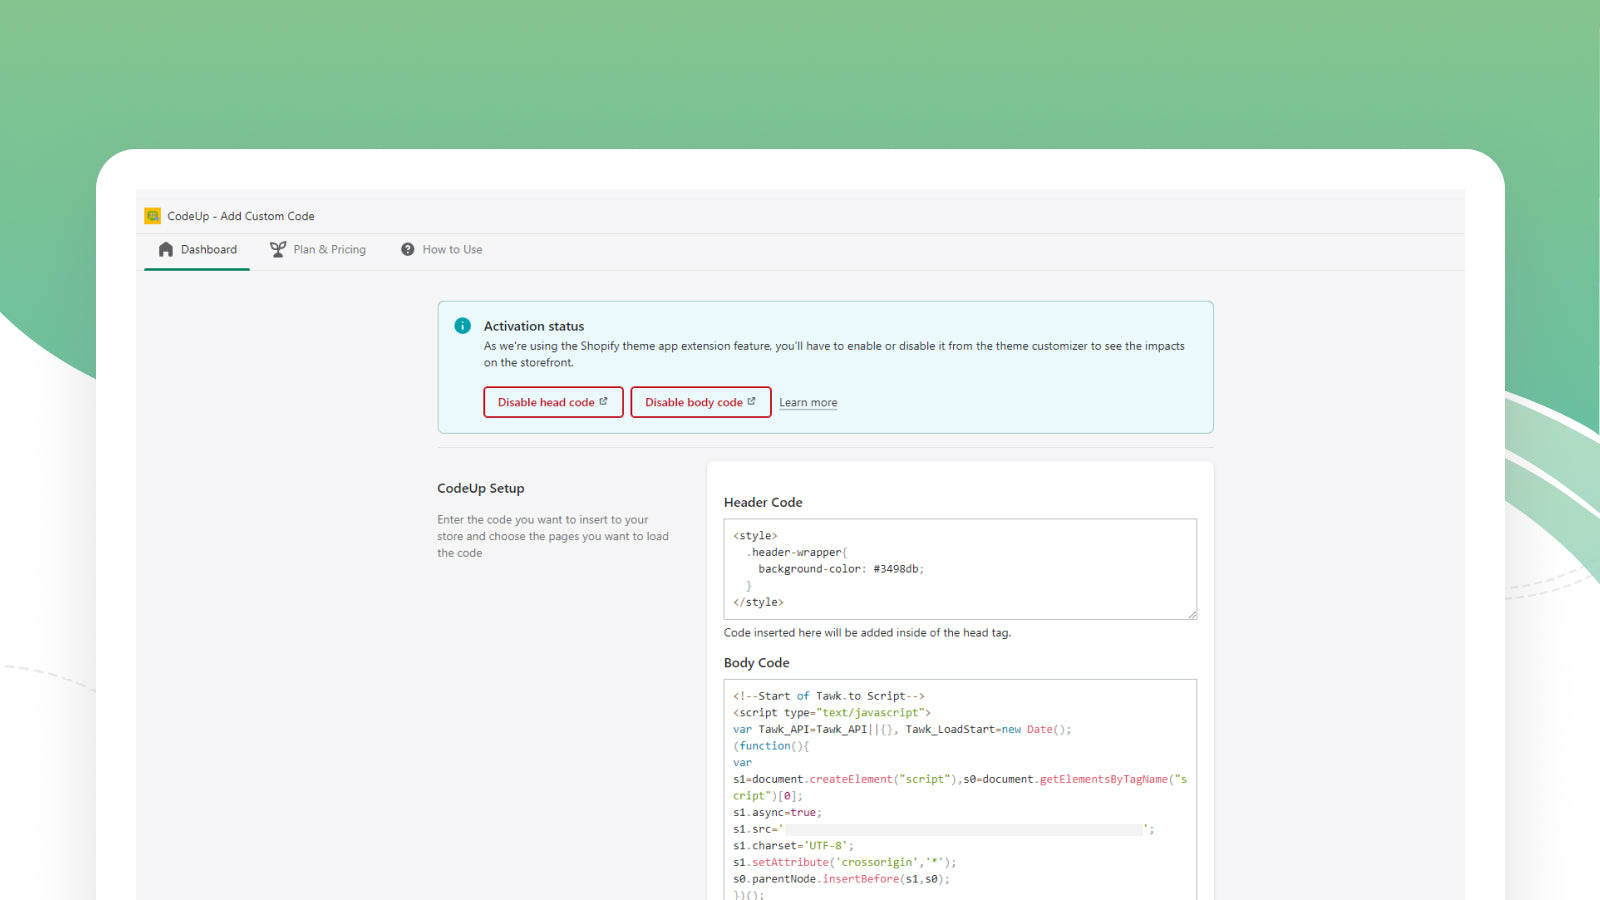Switch to the Dashboard tab
This screenshot has width=1600, height=900.
click(x=208, y=250)
